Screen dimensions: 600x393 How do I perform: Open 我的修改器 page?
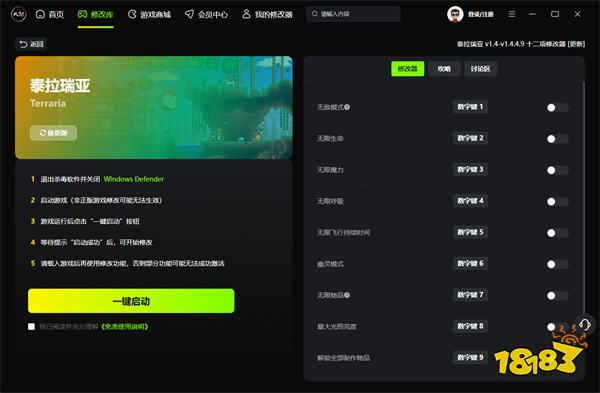tap(267, 15)
